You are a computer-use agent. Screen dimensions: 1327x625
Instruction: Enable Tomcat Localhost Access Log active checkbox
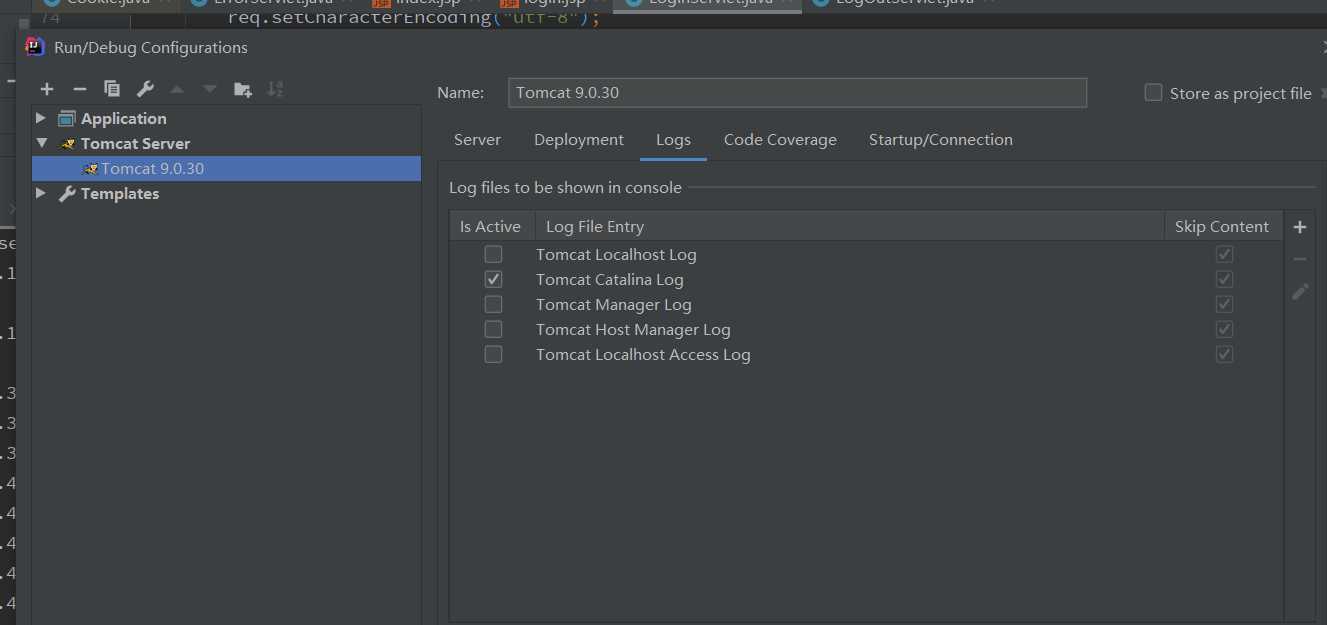[x=493, y=354]
